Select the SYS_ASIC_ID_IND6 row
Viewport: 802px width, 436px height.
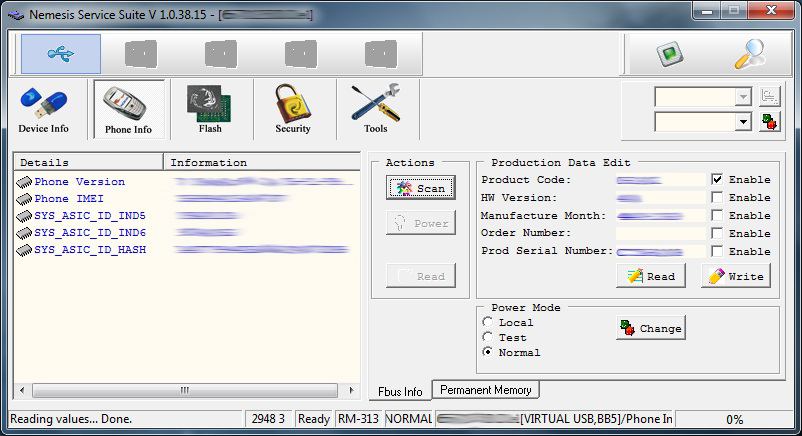click(187, 233)
